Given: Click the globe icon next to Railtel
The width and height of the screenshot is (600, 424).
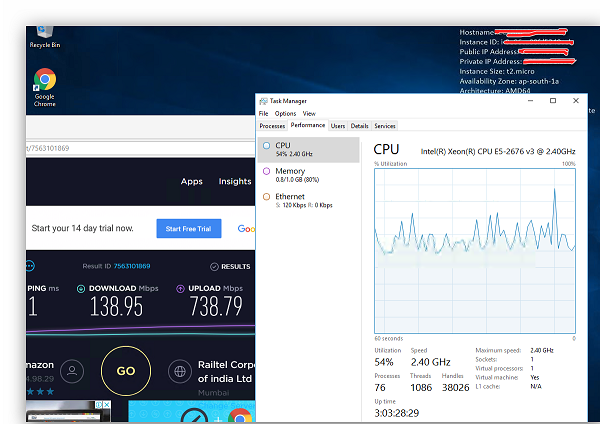Looking at the screenshot, I should [x=180, y=371].
